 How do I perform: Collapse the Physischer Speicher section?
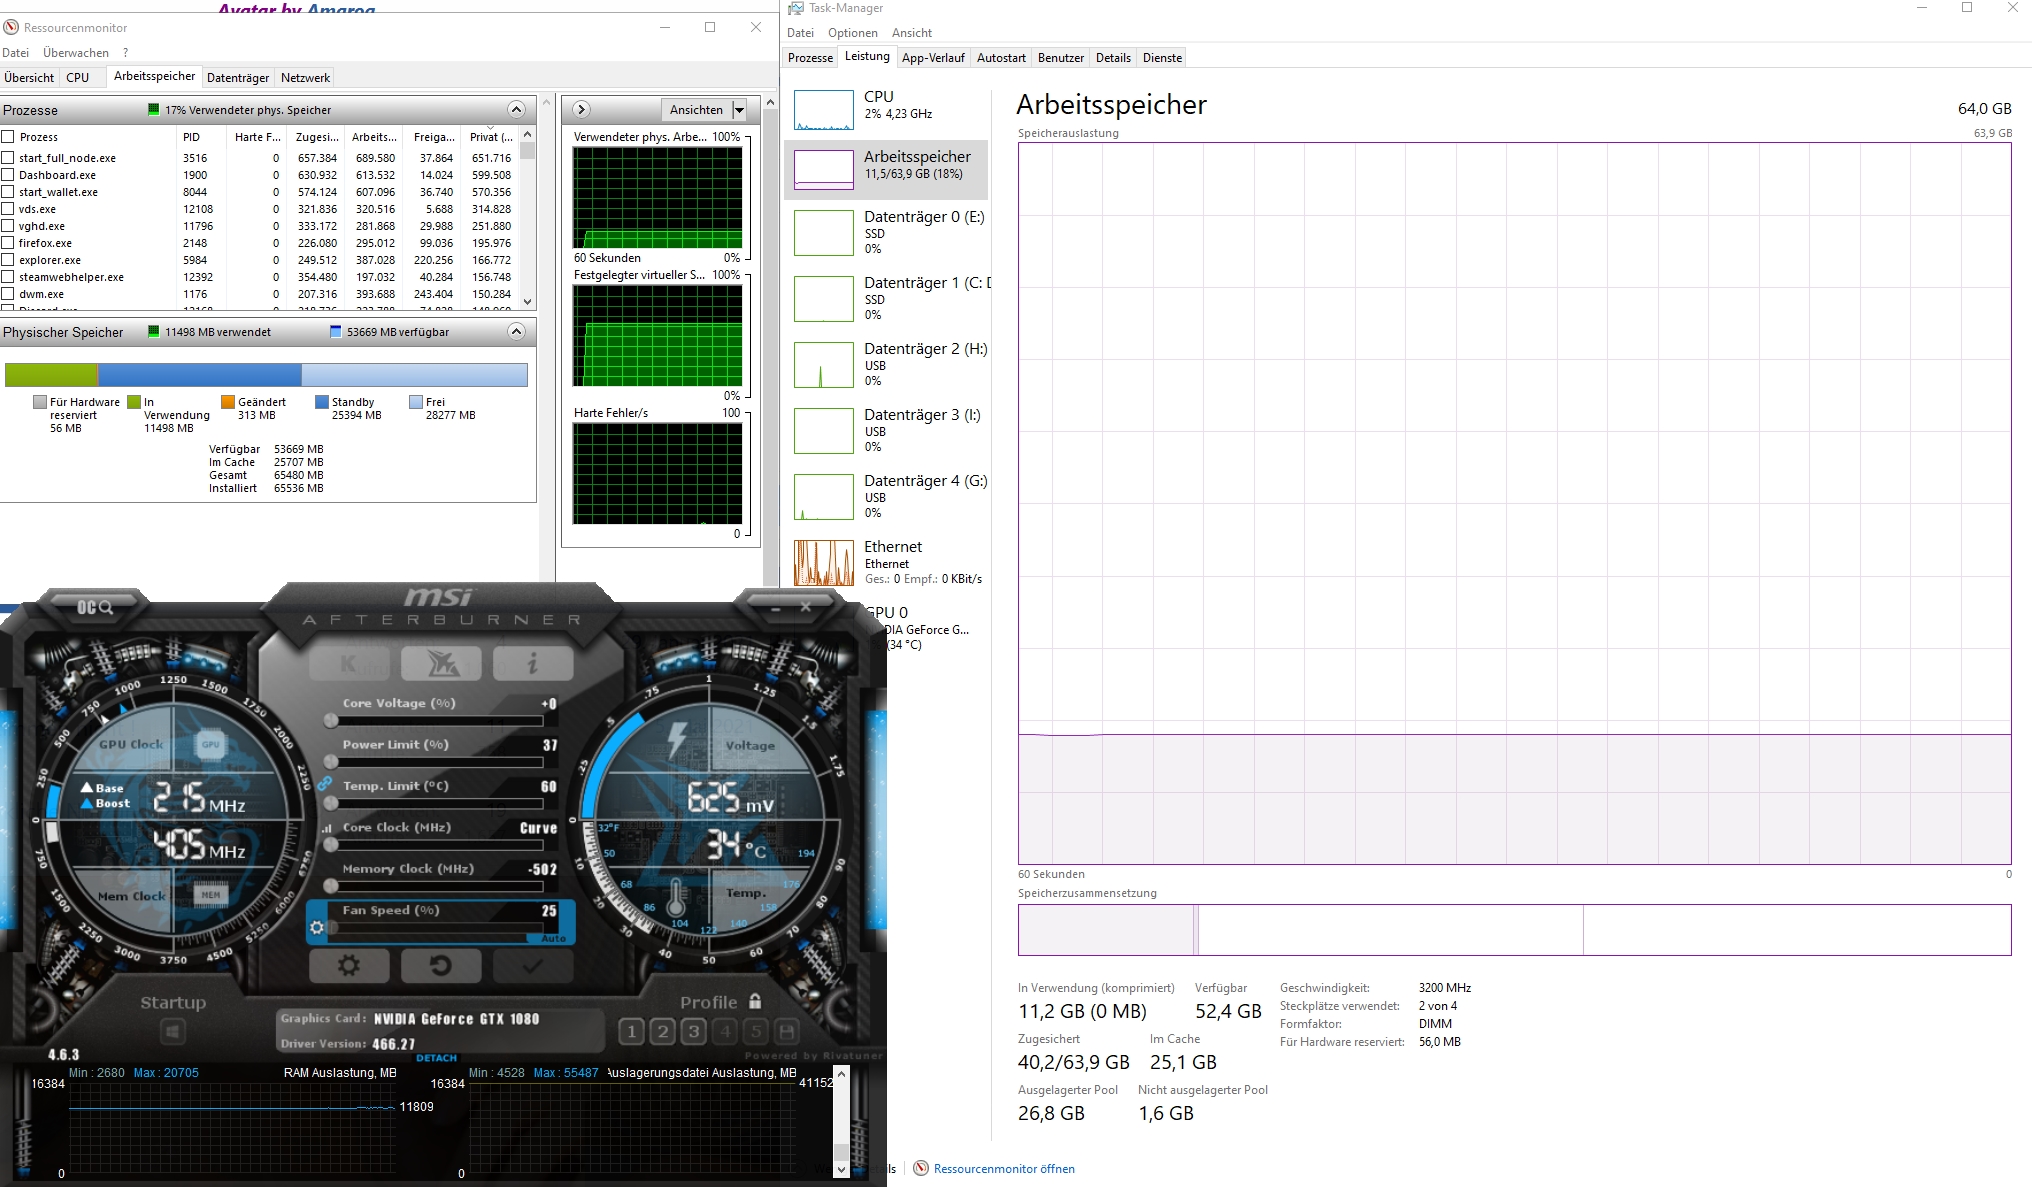(x=516, y=331)
